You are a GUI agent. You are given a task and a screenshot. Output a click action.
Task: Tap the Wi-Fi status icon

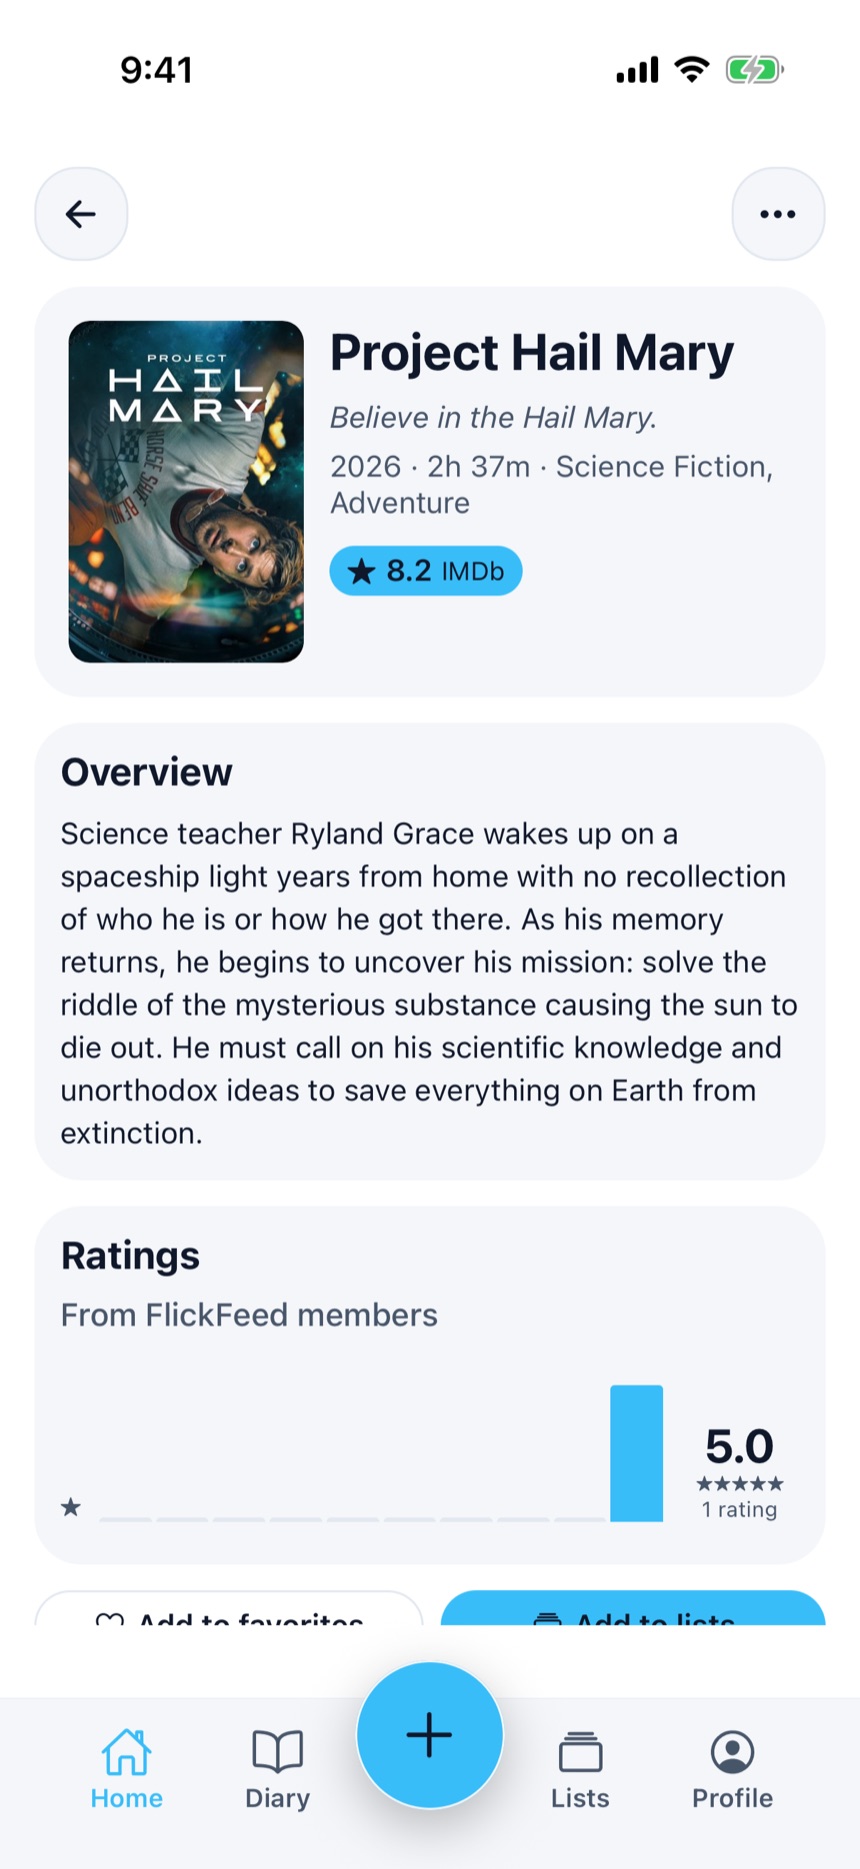692,69
